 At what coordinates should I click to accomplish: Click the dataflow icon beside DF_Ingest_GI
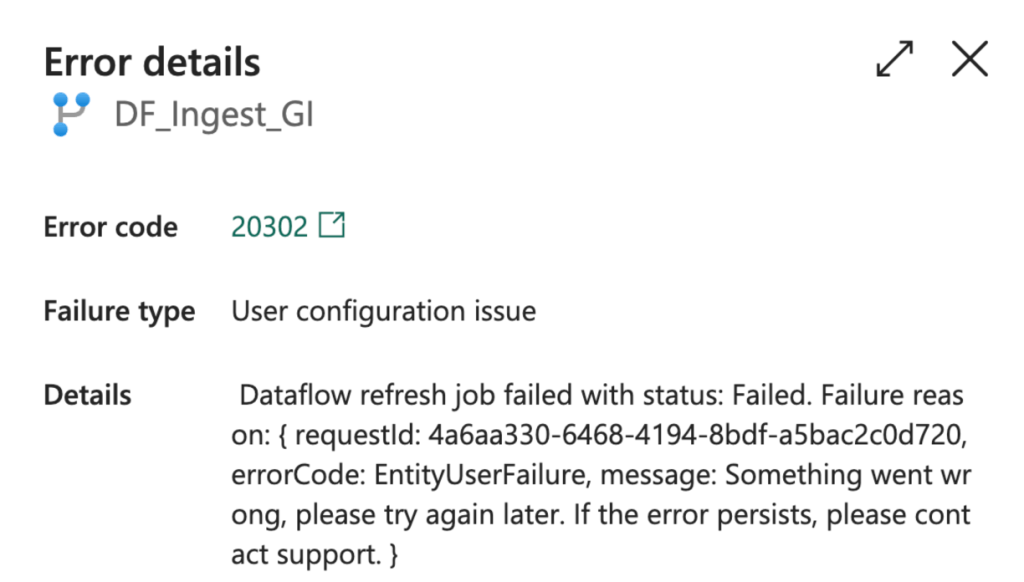tap(70, 115)
